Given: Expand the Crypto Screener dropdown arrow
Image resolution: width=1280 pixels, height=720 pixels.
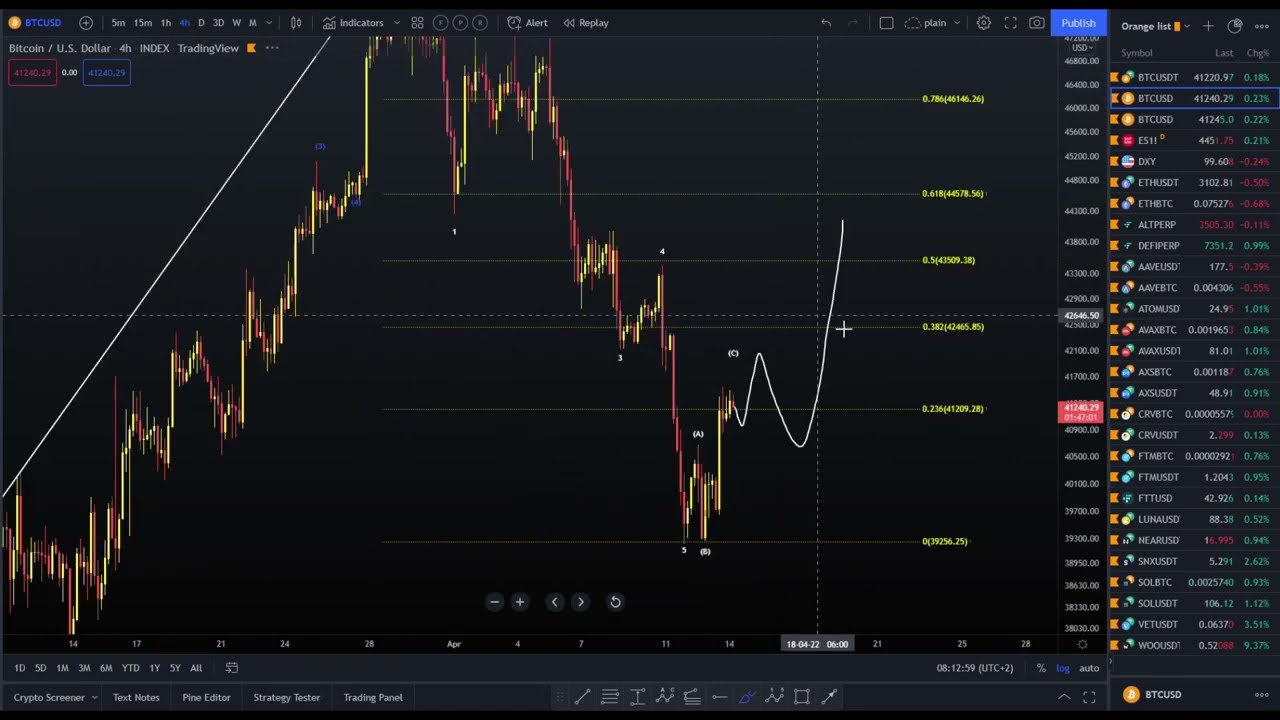Looking at the screenshot, I should tap(94, 697).
